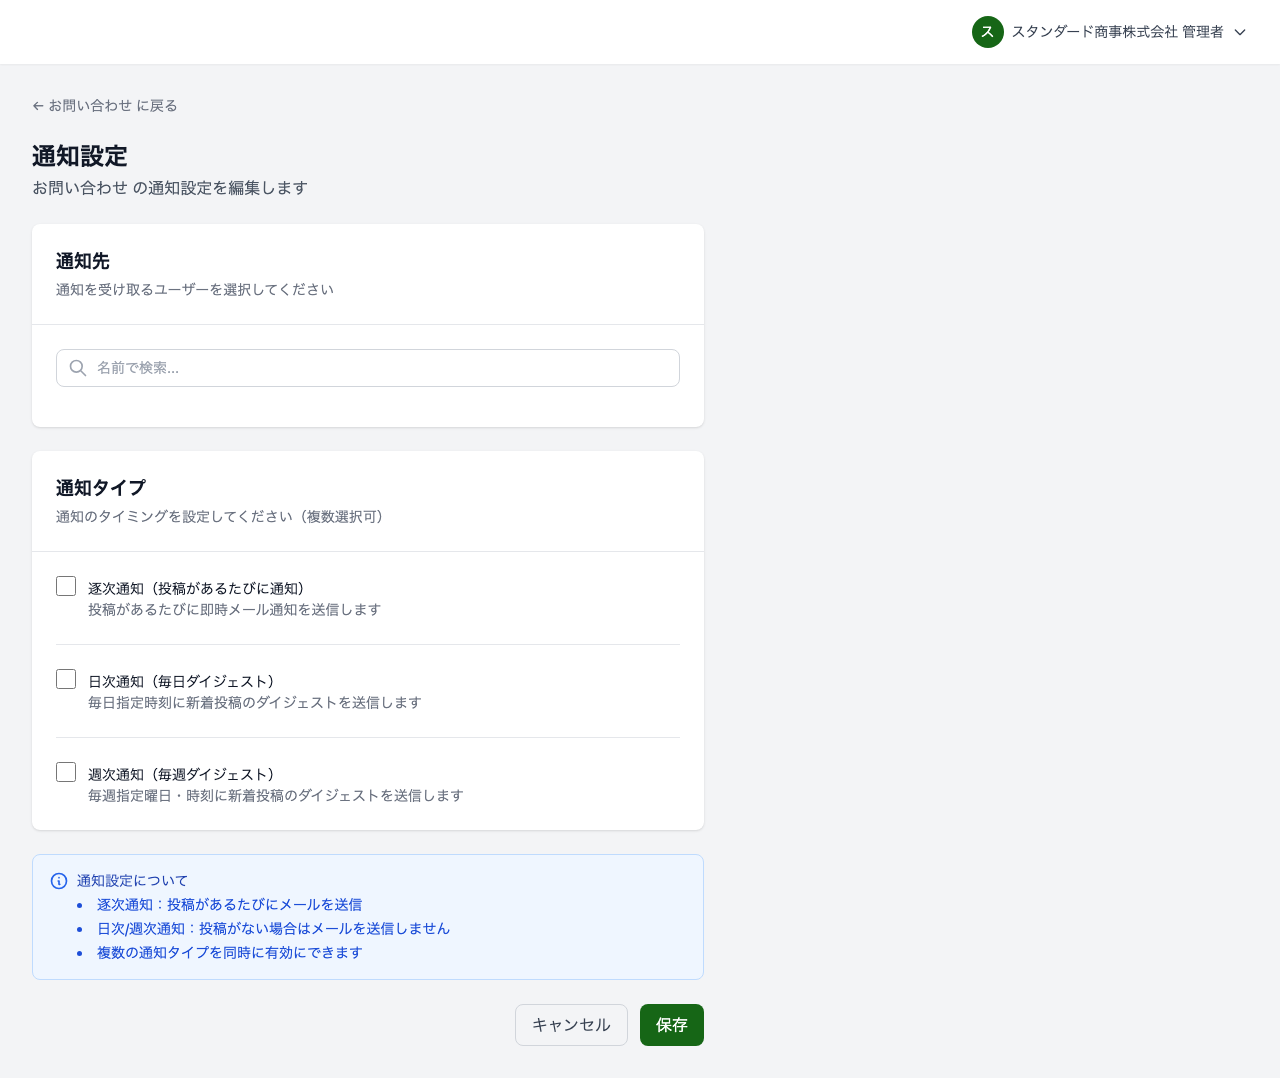1280x1078 pixels.
Task: Click the 複数の通知タイプ bullet link
Action: [x=230, y=953]
